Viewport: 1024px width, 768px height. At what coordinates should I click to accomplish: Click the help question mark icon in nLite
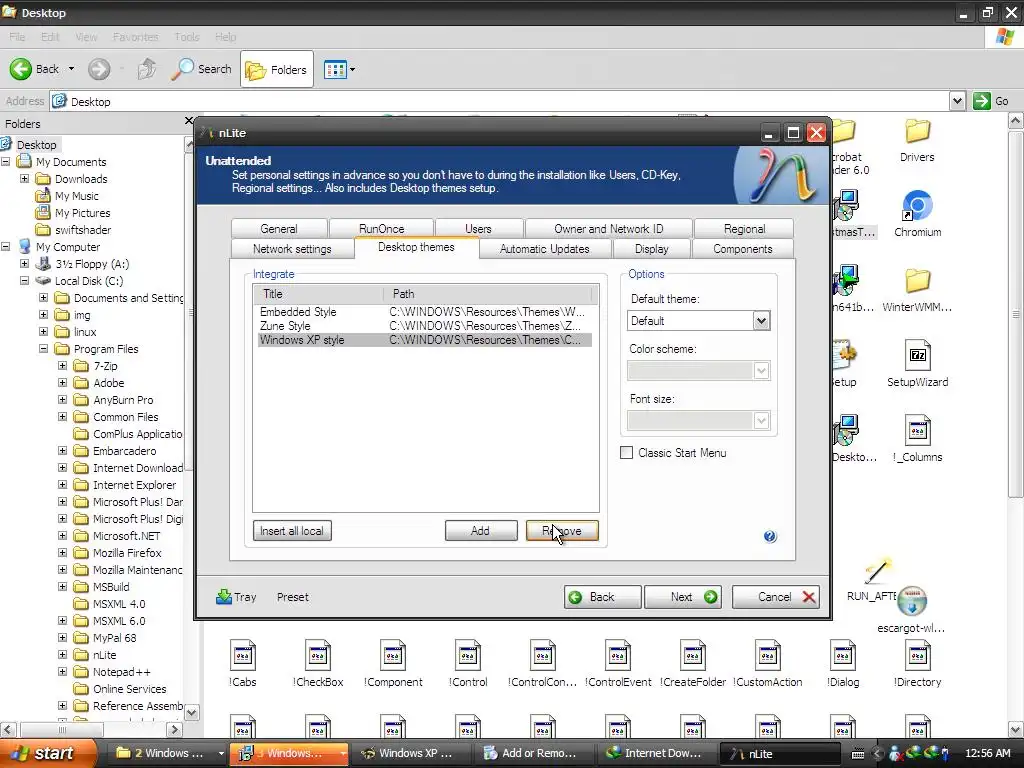(770, 536)
